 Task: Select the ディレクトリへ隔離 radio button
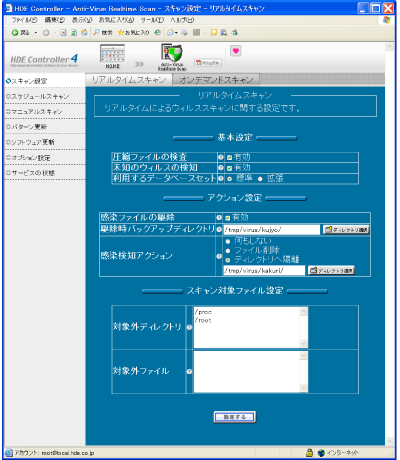coord(228,260)
